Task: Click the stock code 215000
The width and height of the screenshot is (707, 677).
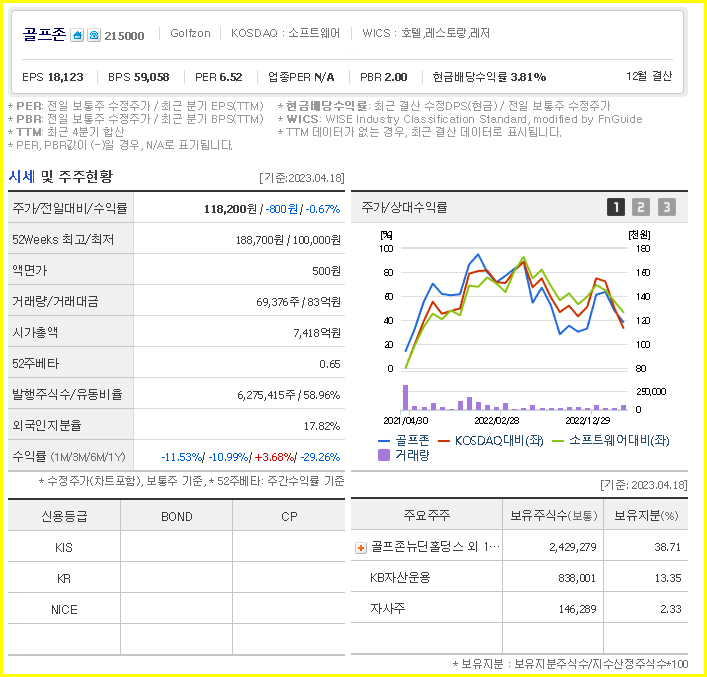Action: click(124, 36)
